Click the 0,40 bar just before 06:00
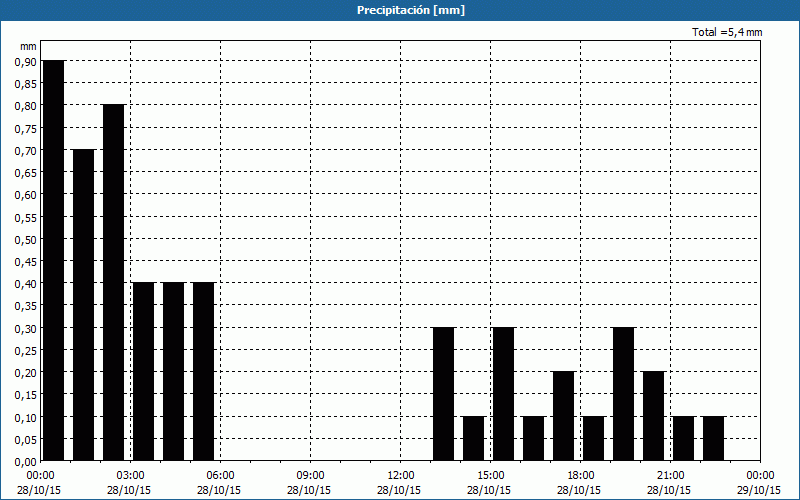This screenshot has width=800, height=500. [x=204, y=372]
